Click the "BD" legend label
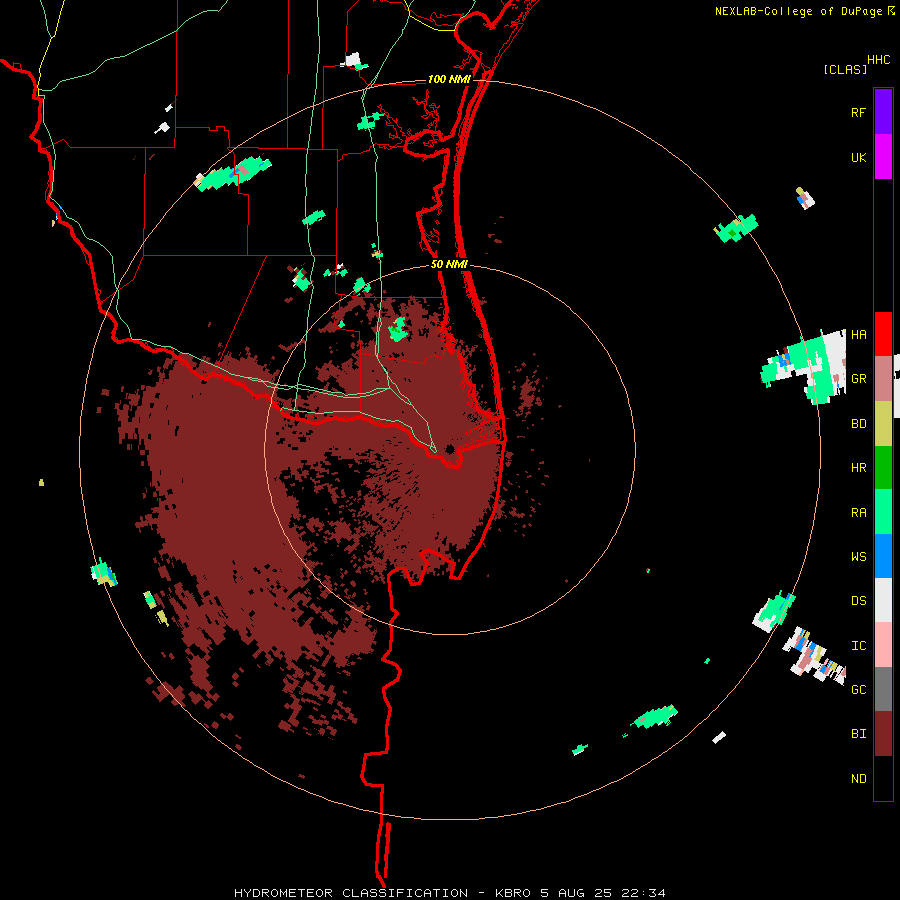Viewport: 900px width, 900px height. 858,424
